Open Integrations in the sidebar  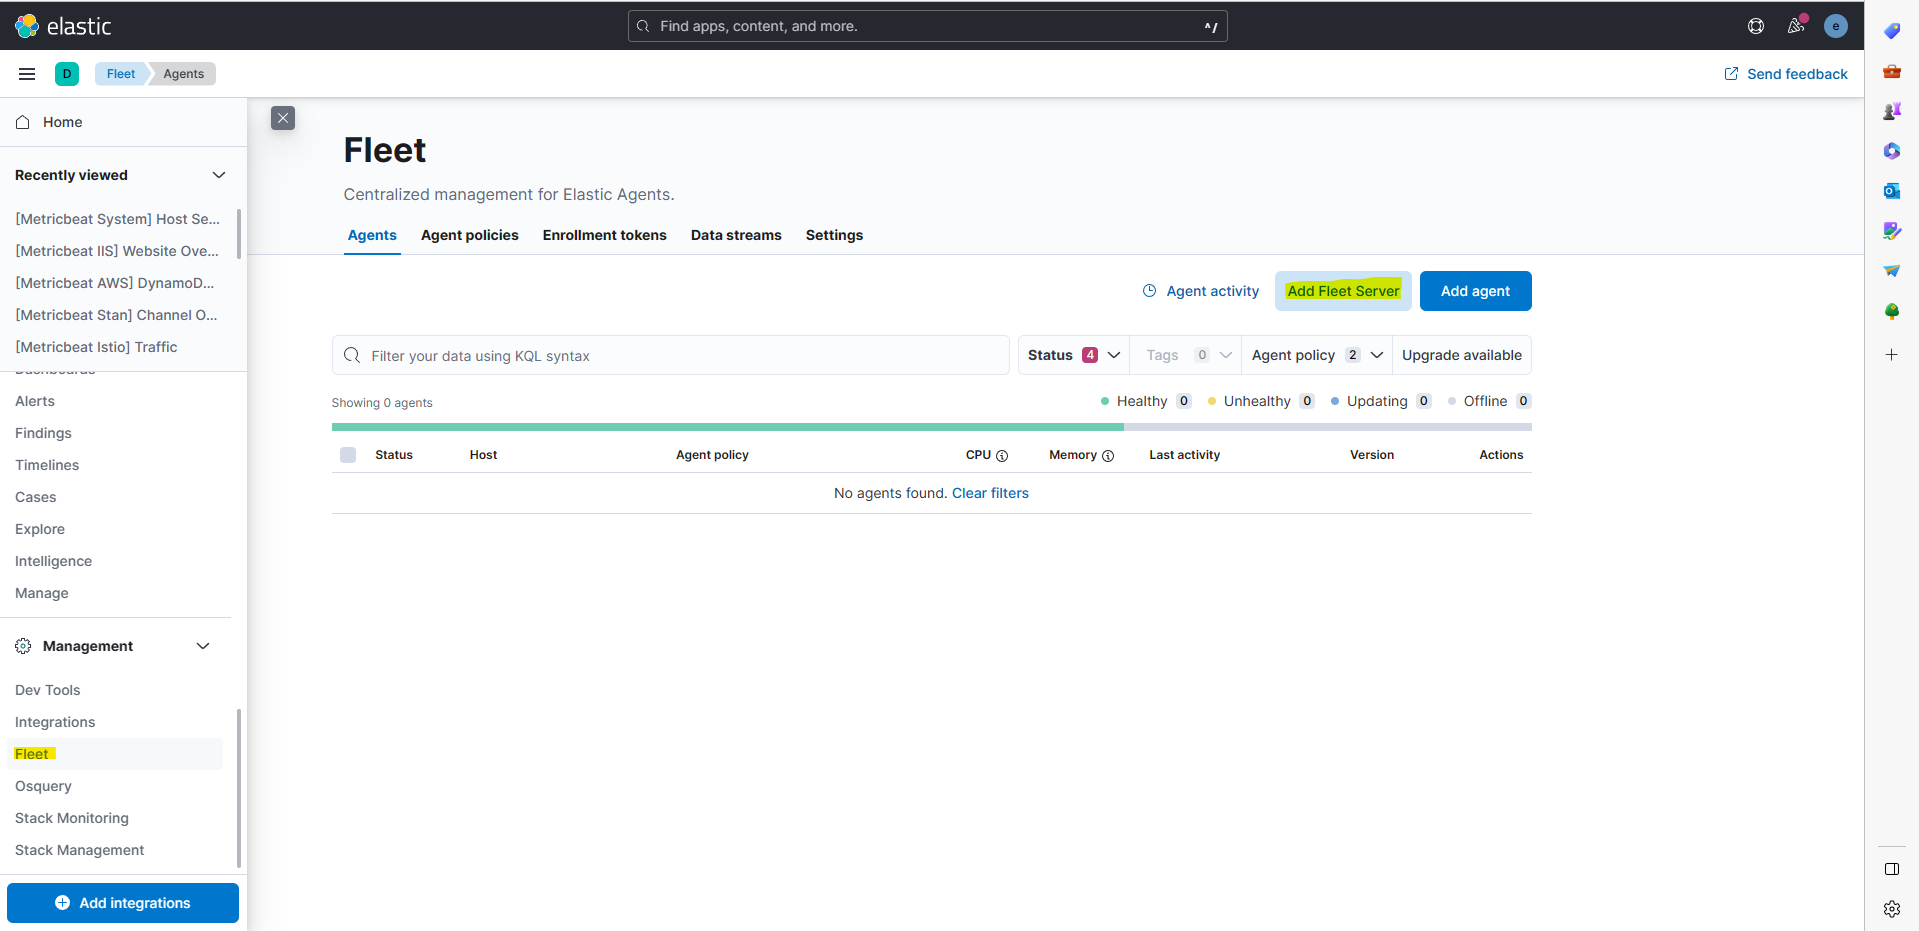pos(55,722)
